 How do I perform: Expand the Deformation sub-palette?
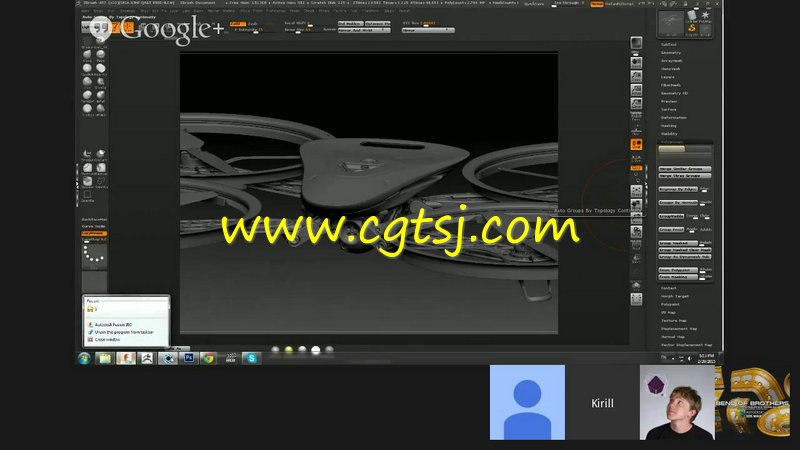pyautogui.click(x=674, y=117)
